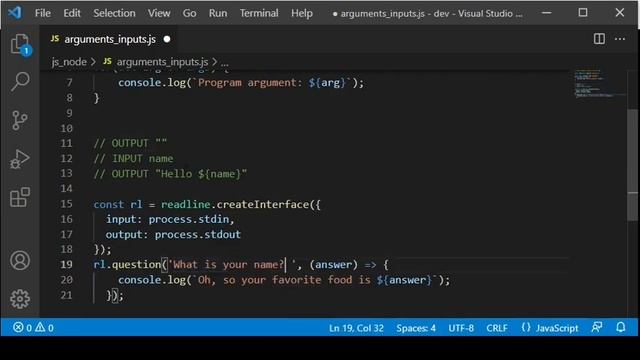Click the code minimap preview
The width and height of the screenshot is (640, 360).
pyautogui.click(x=599, y=84)
